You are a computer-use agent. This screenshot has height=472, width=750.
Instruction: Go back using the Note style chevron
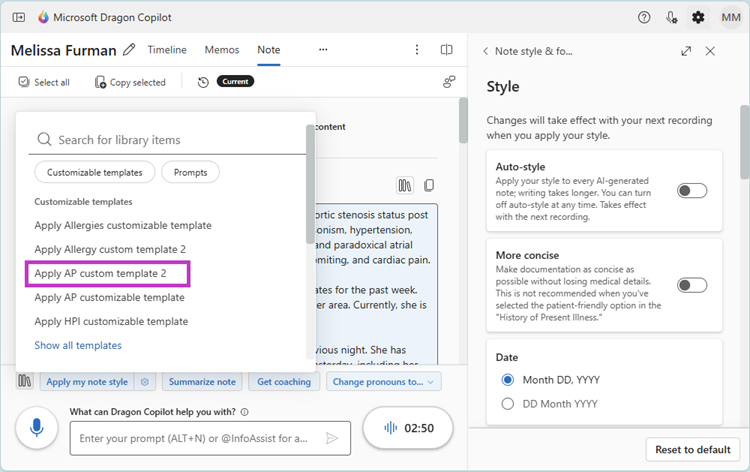tap(485, 51)
